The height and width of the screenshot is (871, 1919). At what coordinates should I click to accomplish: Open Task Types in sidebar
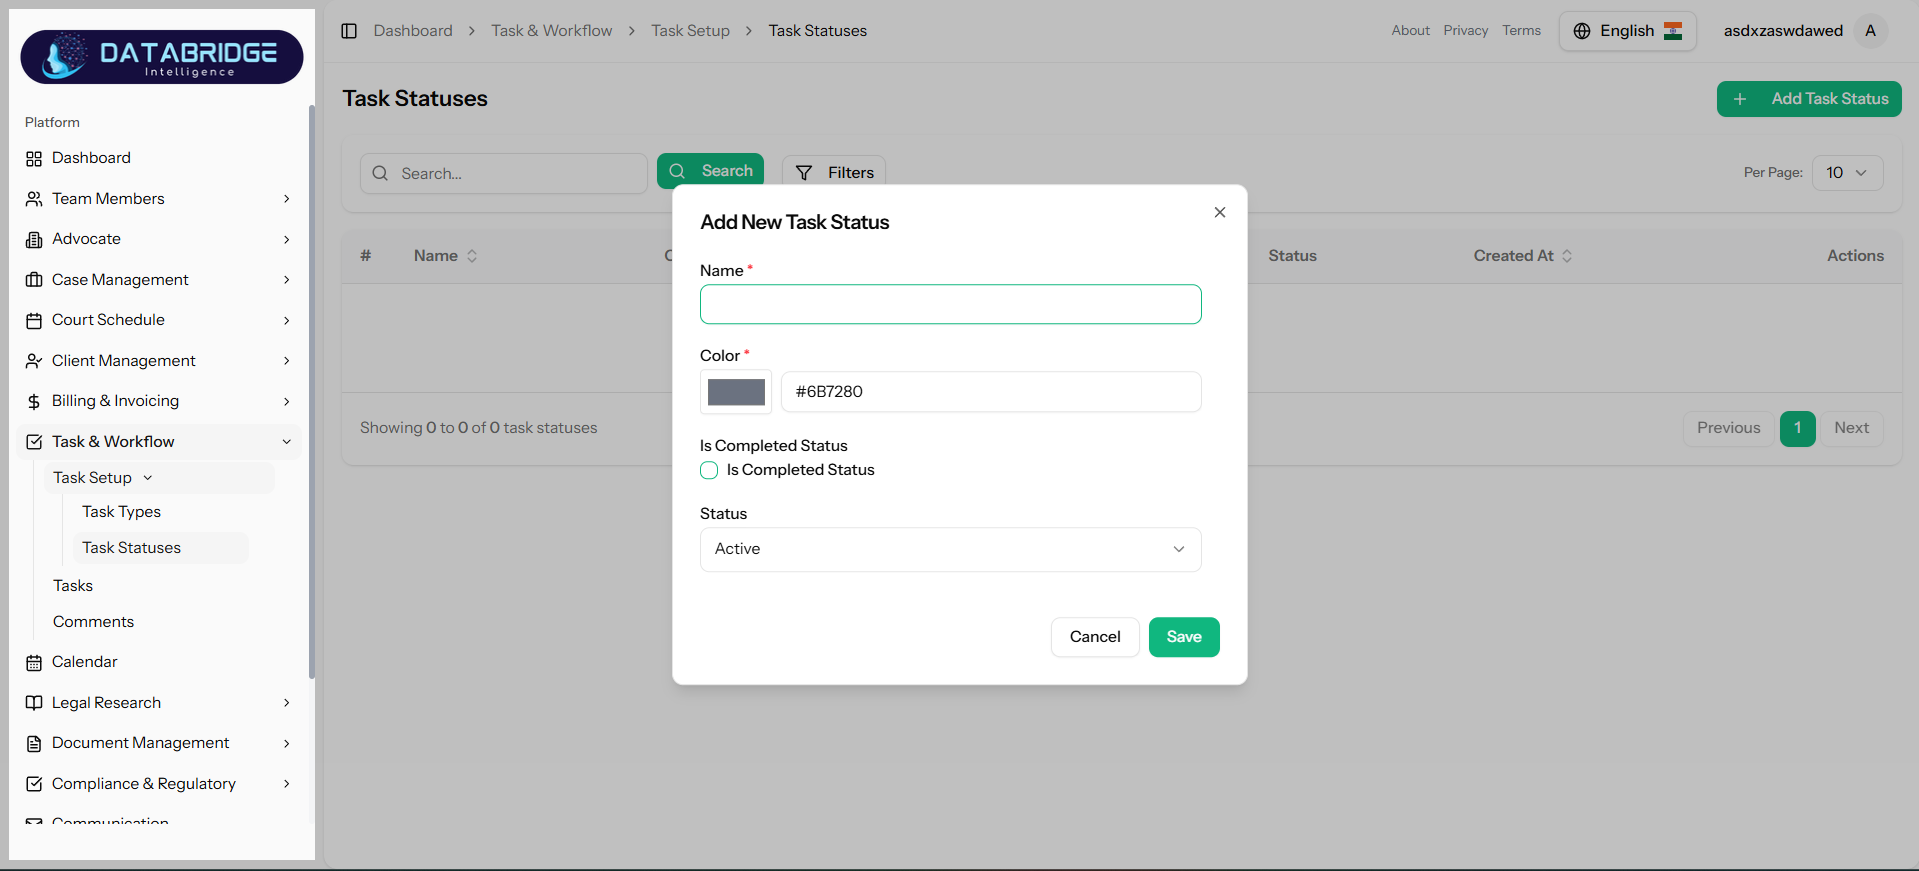coord(121,512)
